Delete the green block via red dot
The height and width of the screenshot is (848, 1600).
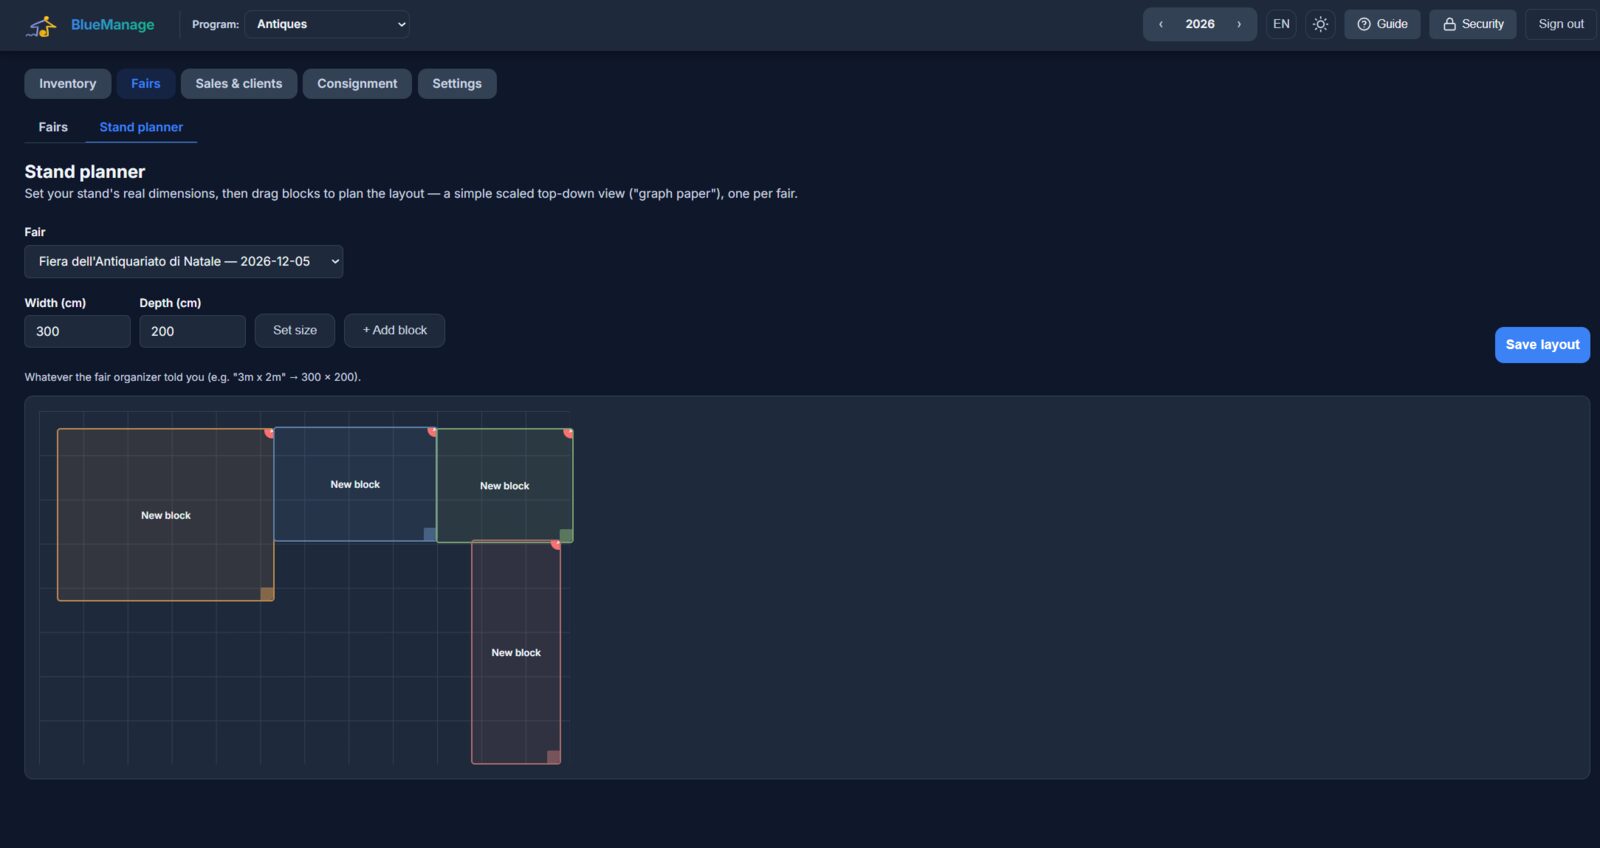(x=568, y=433)
